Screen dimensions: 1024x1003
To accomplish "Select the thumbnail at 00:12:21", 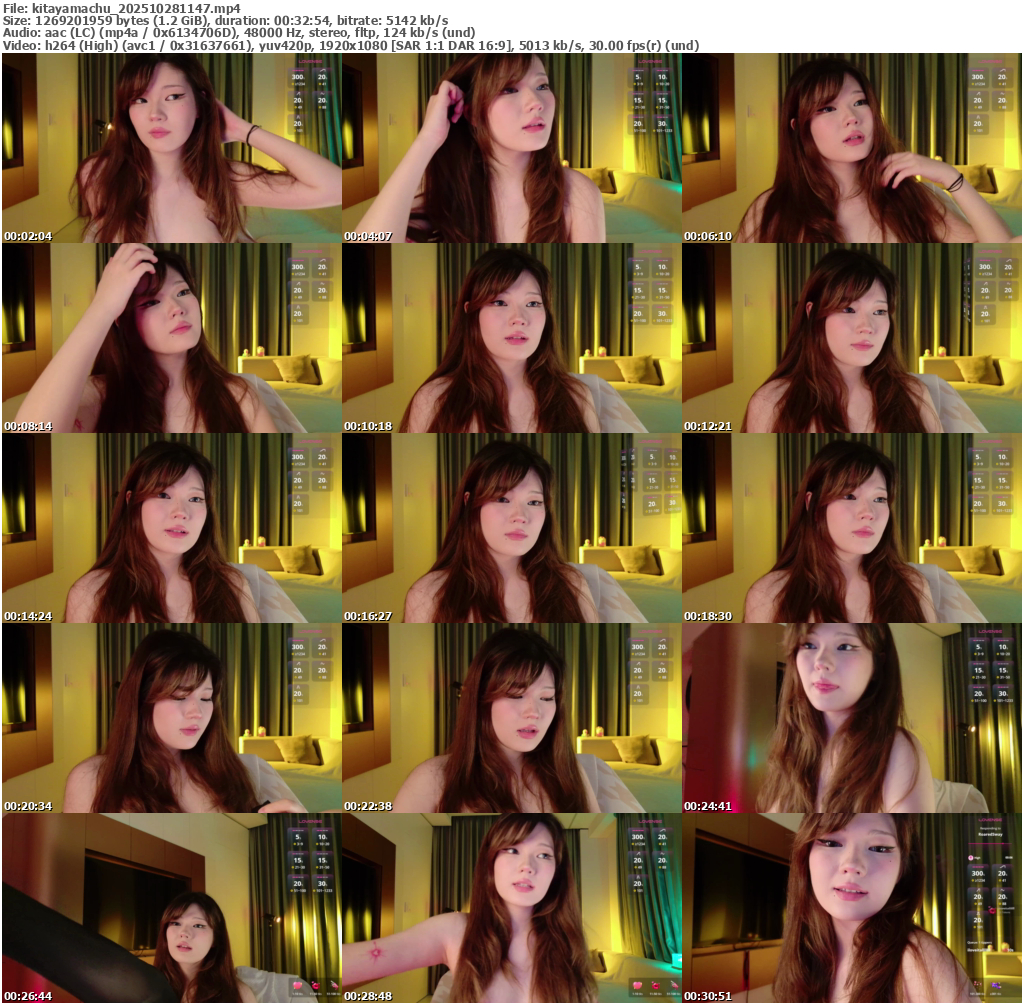I will point(851,338).
